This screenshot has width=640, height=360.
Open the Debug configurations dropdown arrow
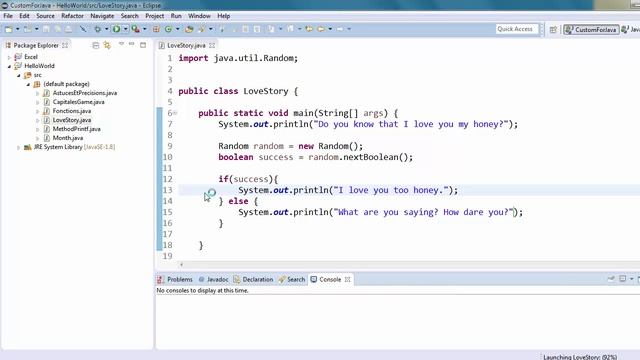coord(106,29)
